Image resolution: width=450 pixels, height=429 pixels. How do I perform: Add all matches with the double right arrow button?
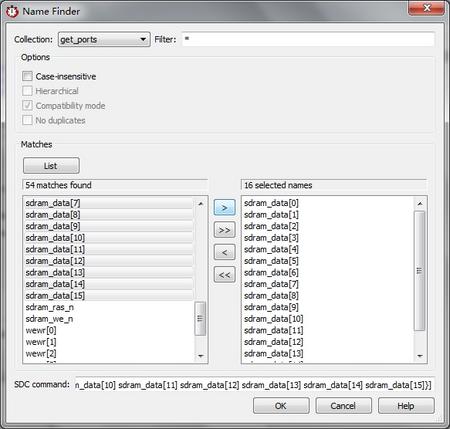click(x=224, y=230)
